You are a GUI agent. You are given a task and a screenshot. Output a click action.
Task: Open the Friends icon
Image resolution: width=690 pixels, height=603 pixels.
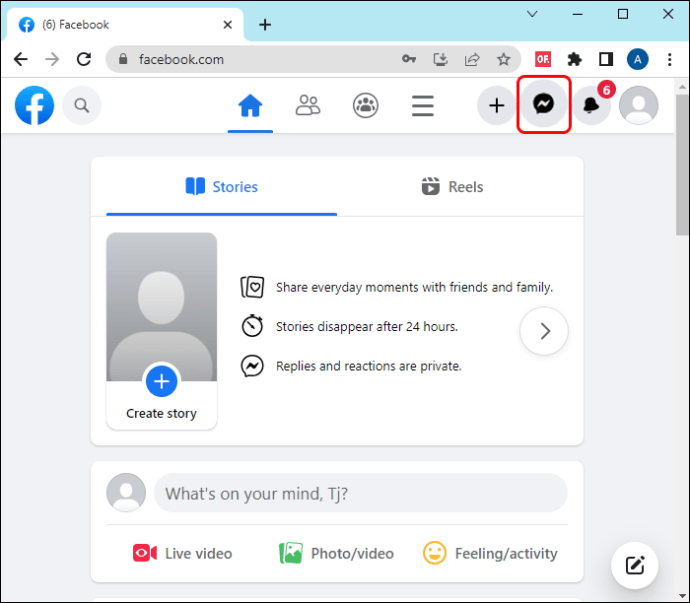click(308, 106)
